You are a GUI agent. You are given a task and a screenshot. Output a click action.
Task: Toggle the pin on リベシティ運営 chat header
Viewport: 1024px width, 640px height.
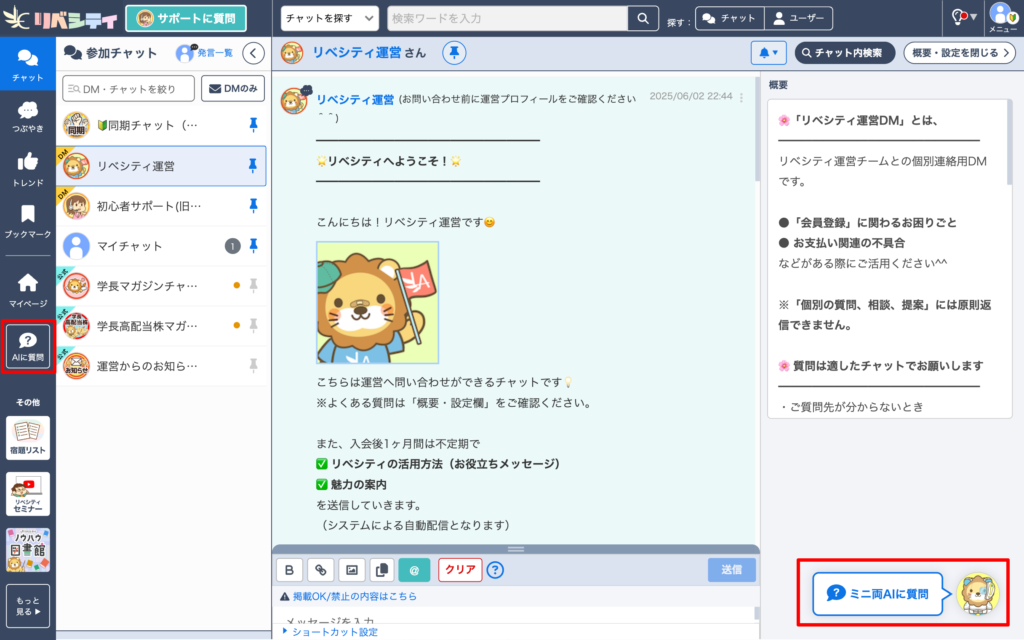click(x=453, y=53)
